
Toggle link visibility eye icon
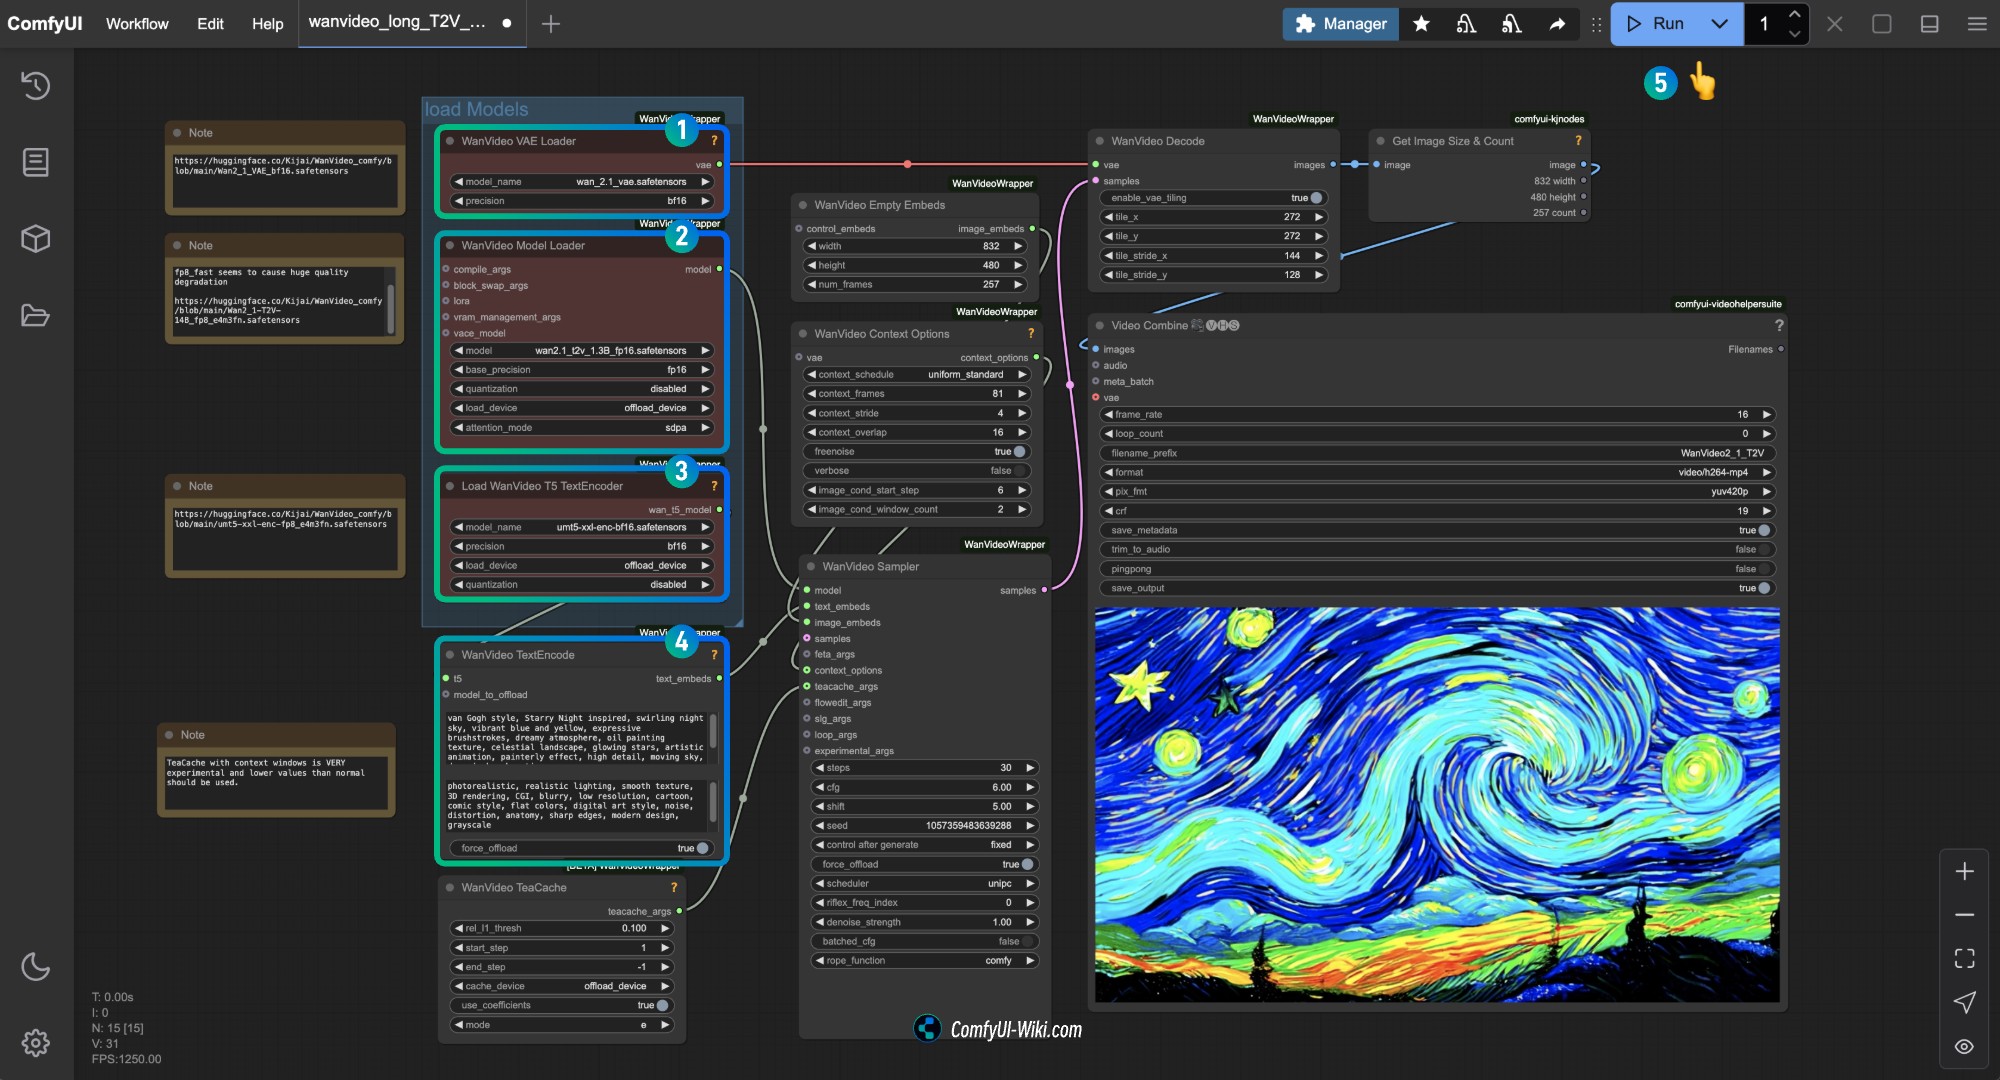point(1964,1046)
